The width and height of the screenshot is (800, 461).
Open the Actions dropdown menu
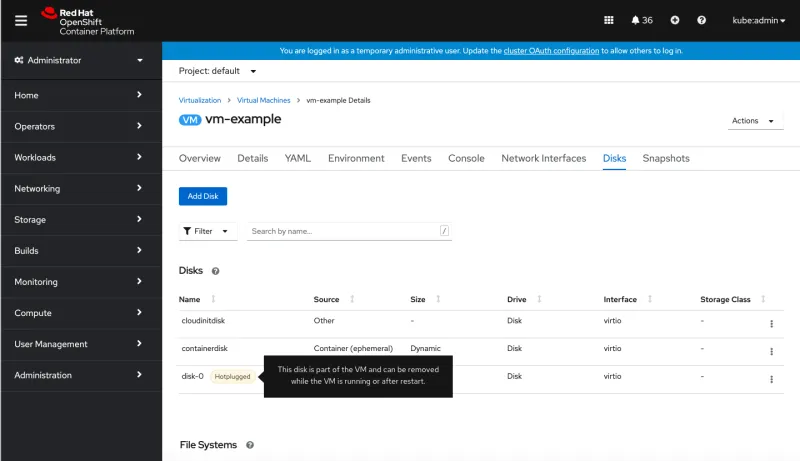tap(755, 121)
